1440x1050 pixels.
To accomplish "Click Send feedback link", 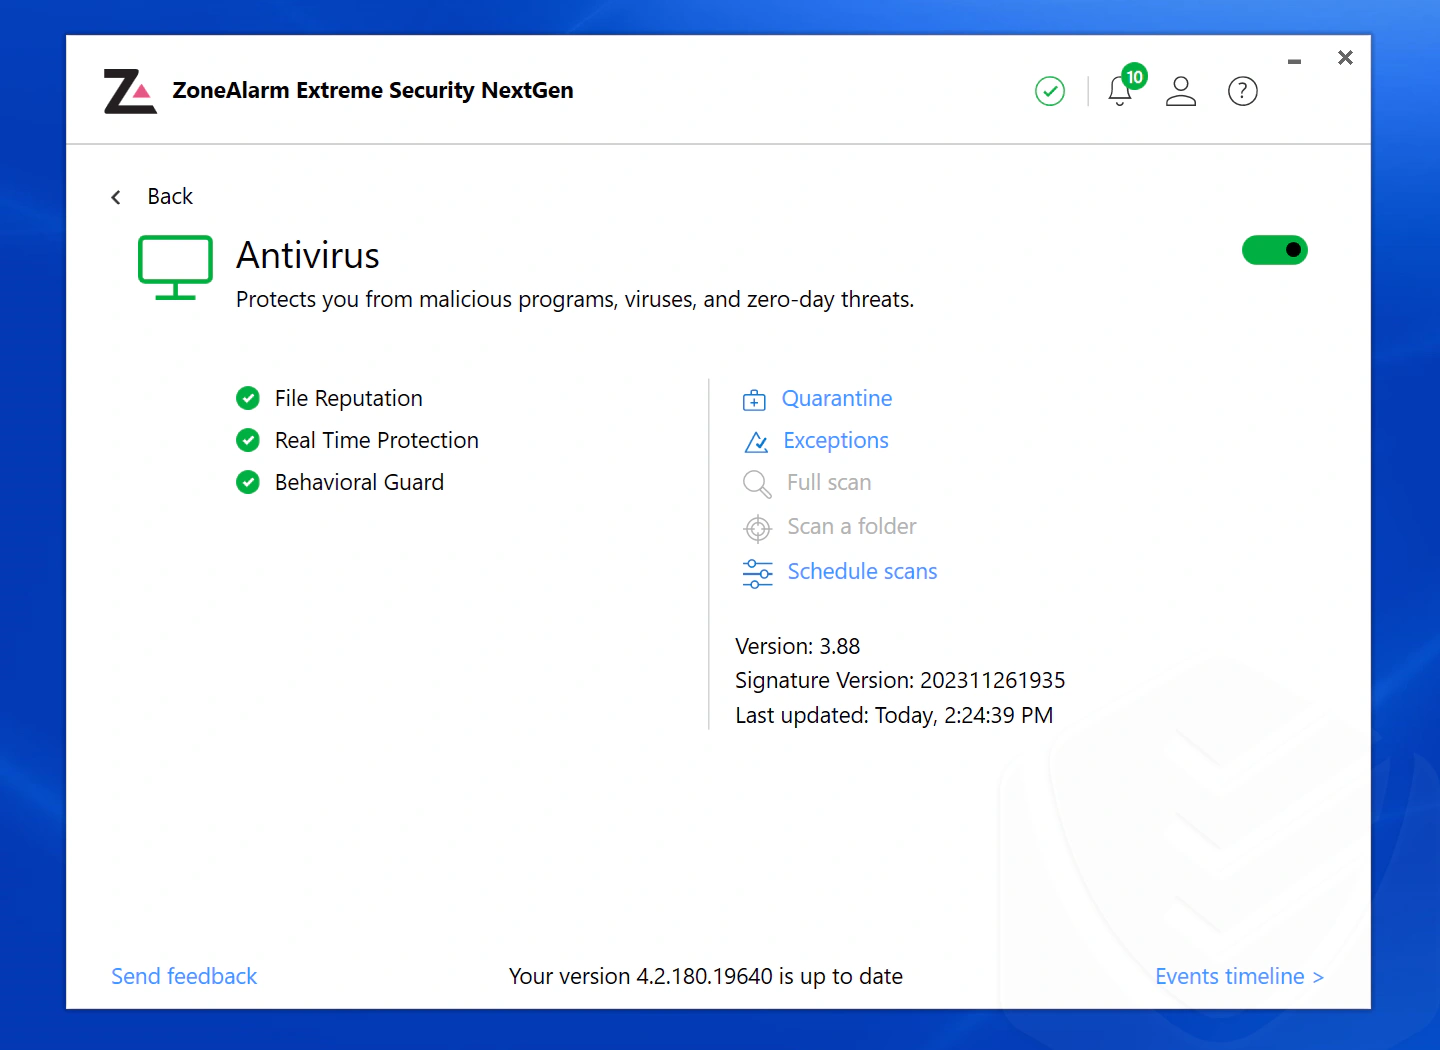I will point(184,977).
